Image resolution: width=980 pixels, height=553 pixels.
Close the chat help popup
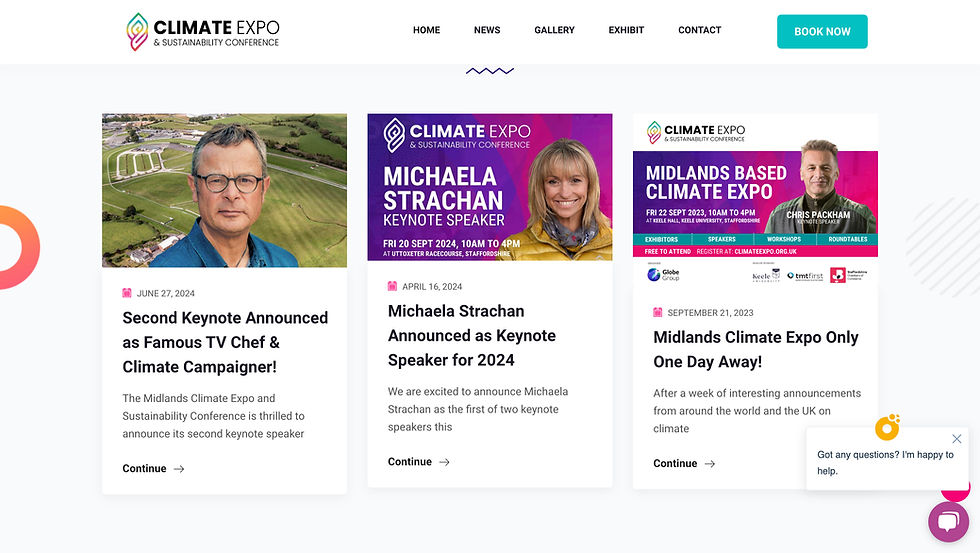956,439
